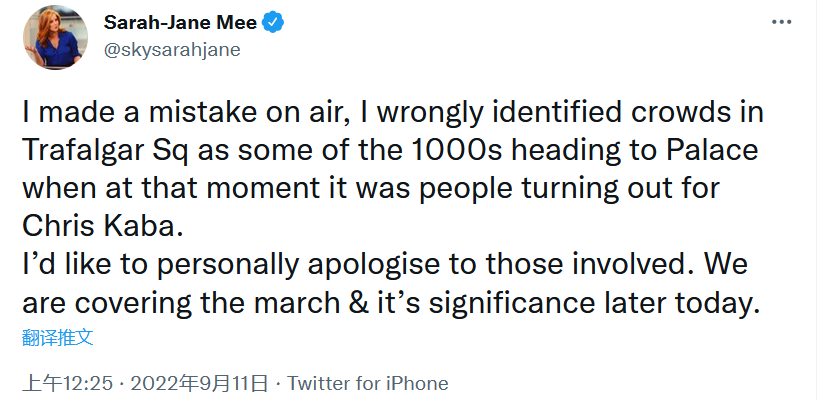
Task: Click the 2022年9月11日 date
Action: pos(200,384)
